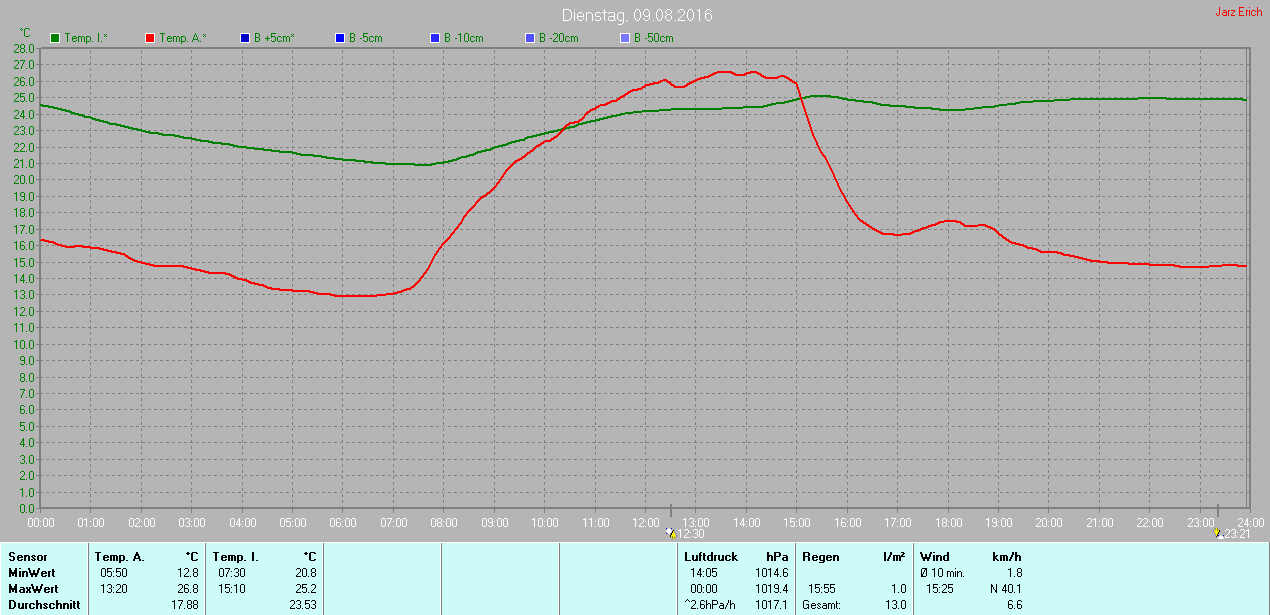Click the moonset icon at 23:21

pyautogui.click(x=1217, y=534)
